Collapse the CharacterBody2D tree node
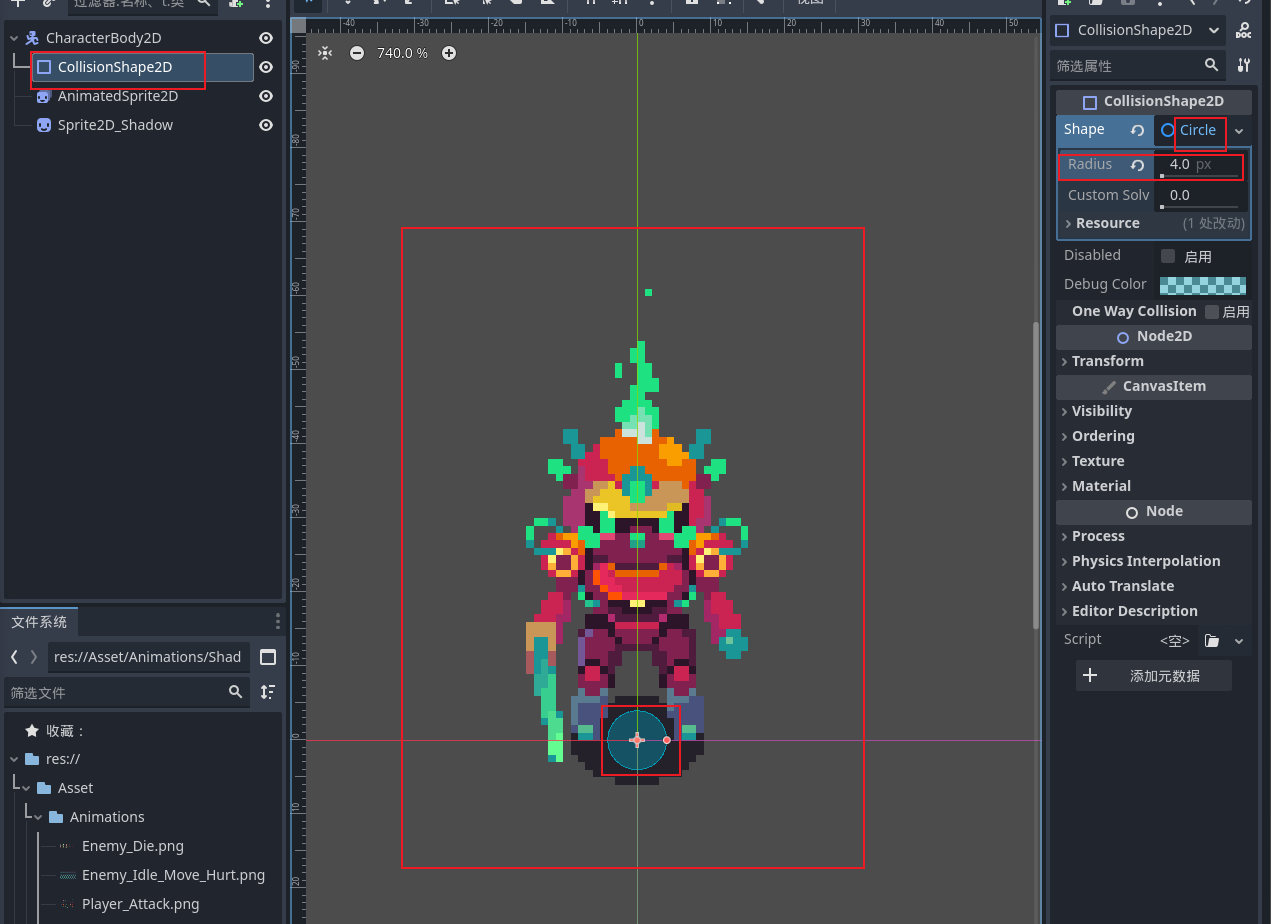1271x924 pixels. [14, 38]
